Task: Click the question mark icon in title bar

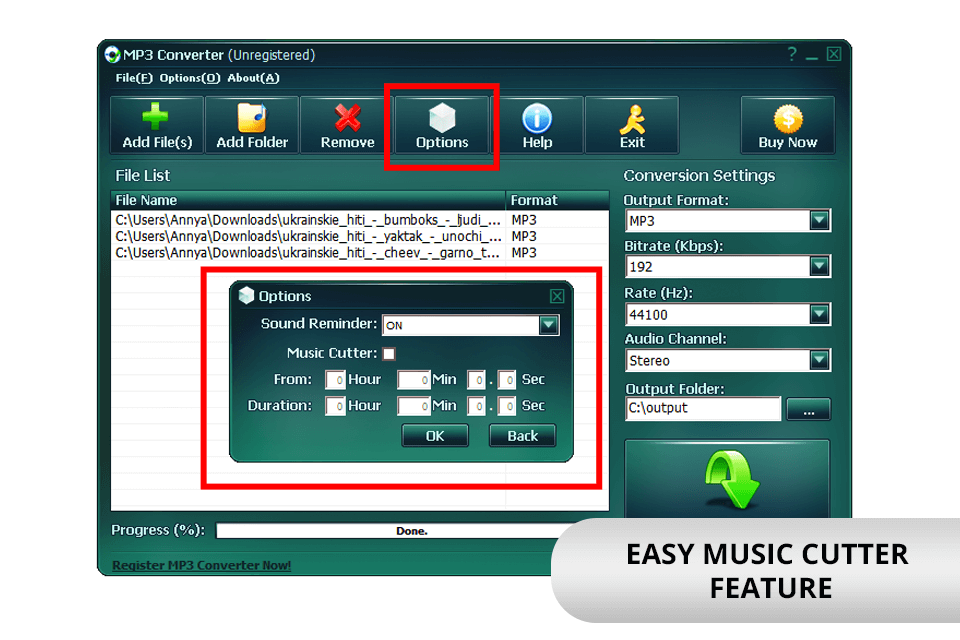Action: pyautogui.click(x=792, y=55)
